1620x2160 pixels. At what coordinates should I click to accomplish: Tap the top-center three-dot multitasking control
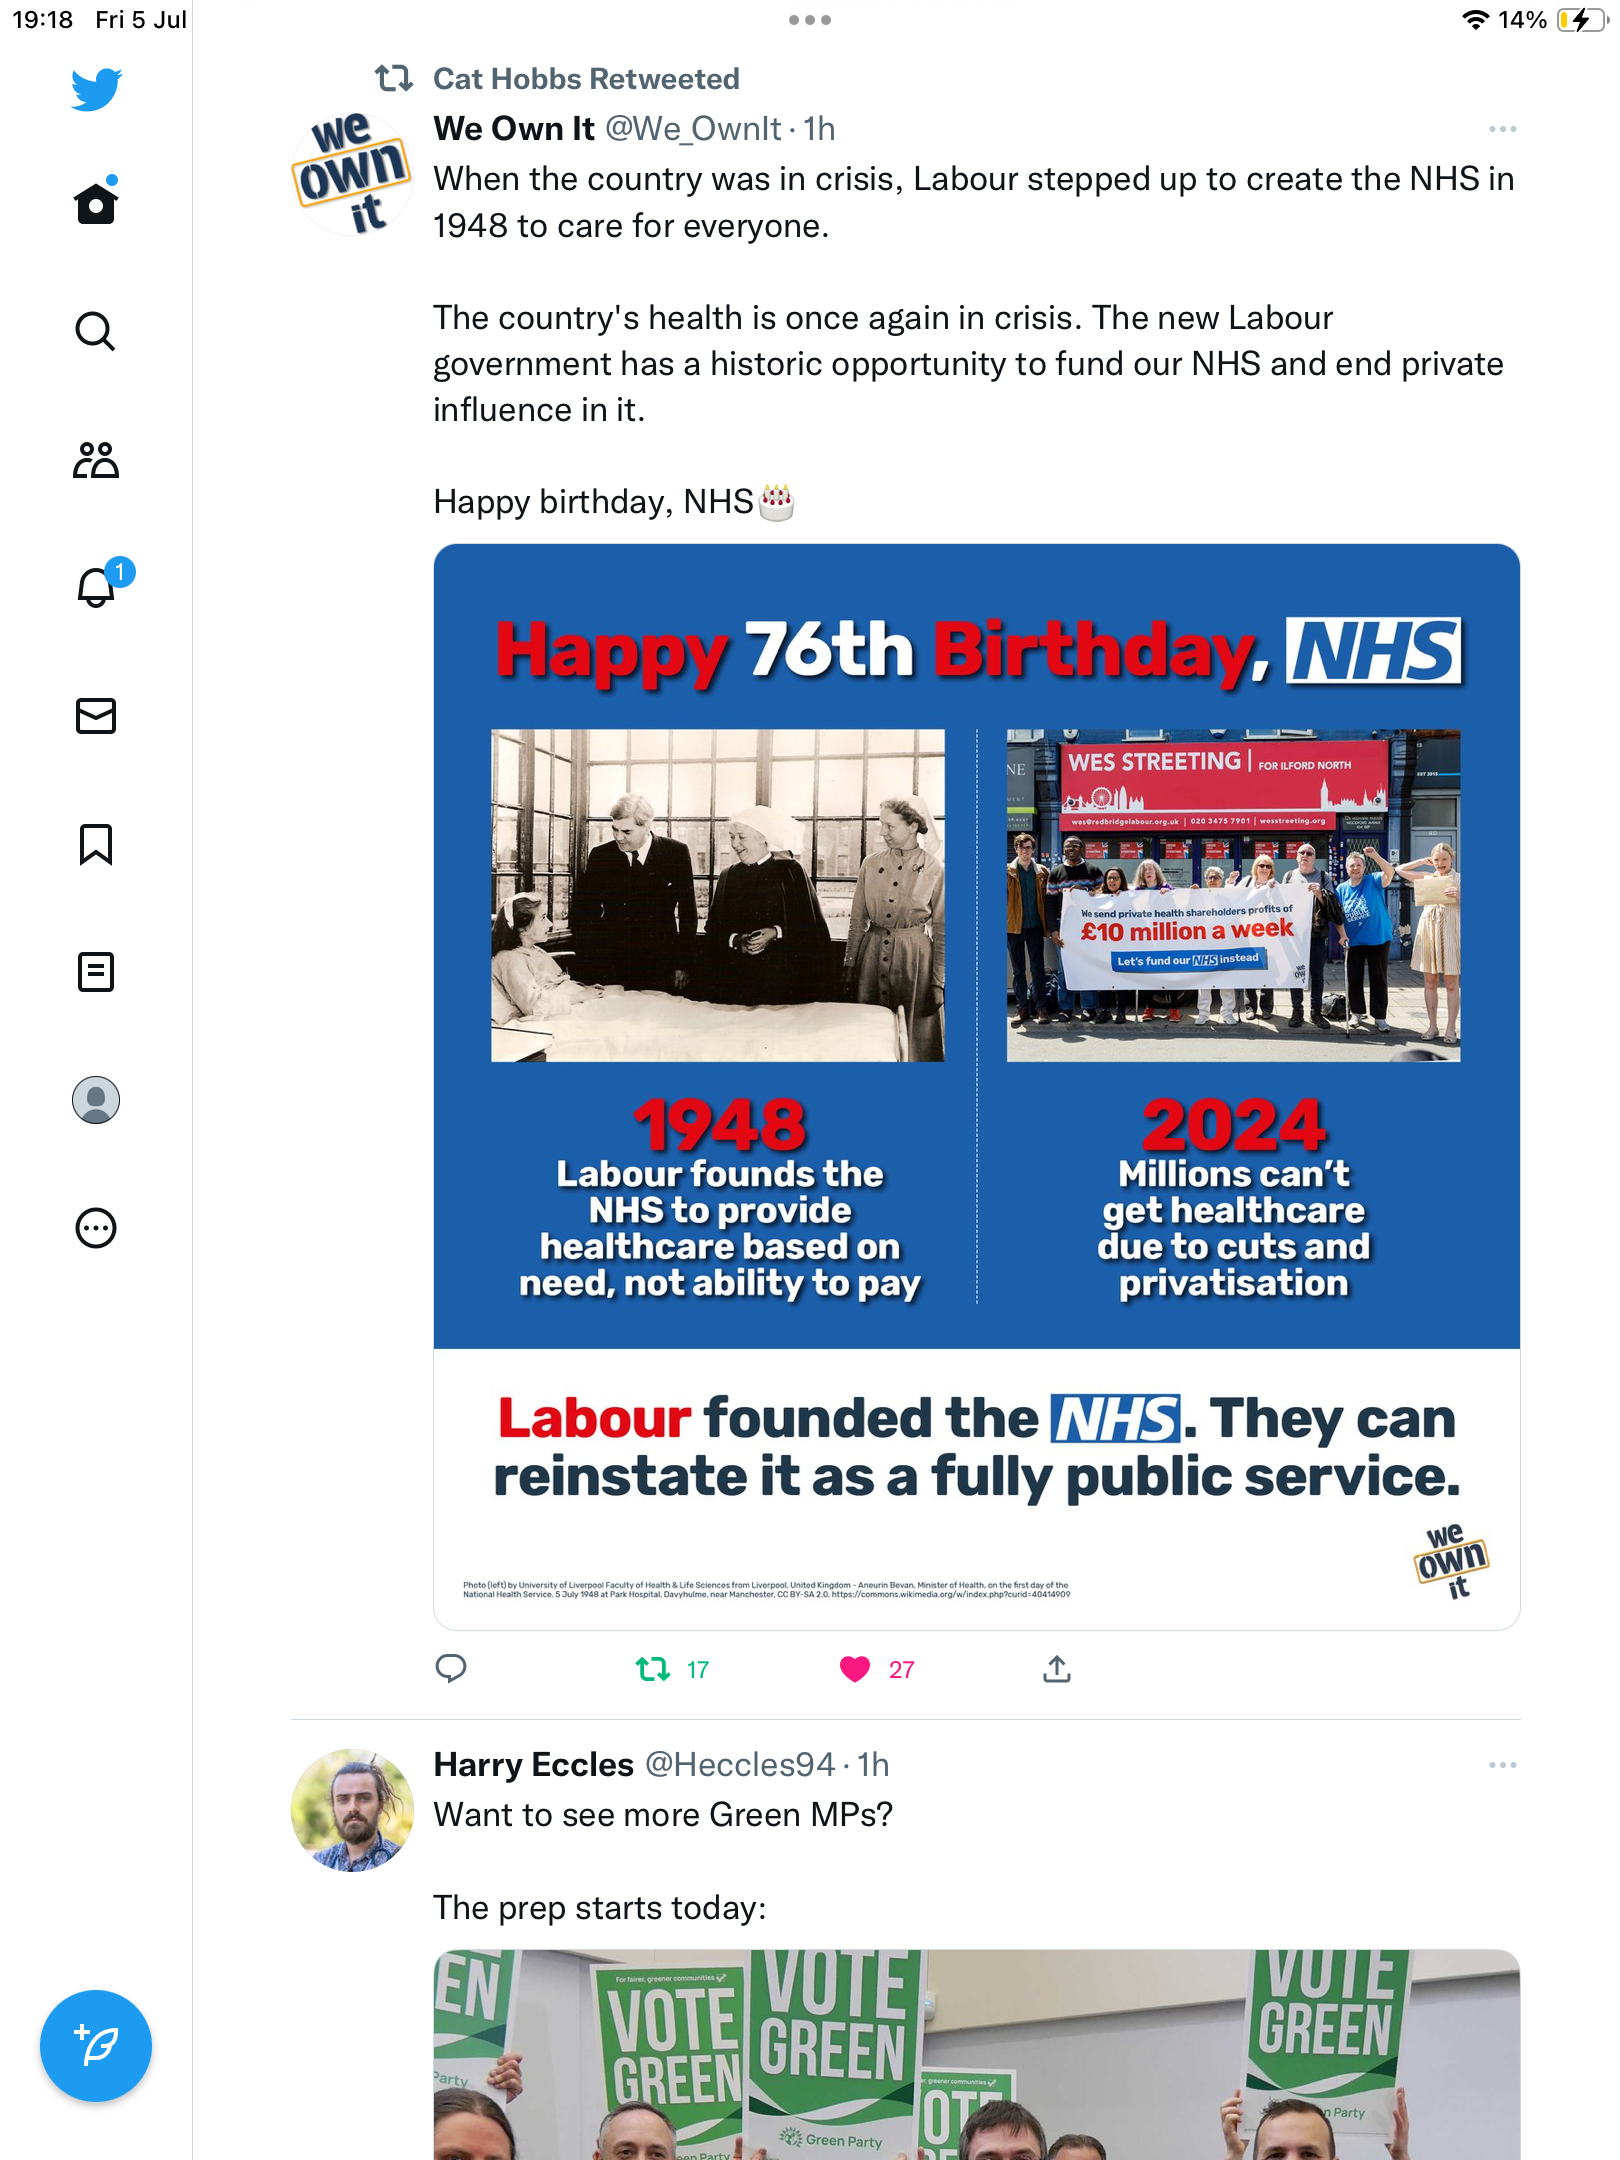(810, 20)
